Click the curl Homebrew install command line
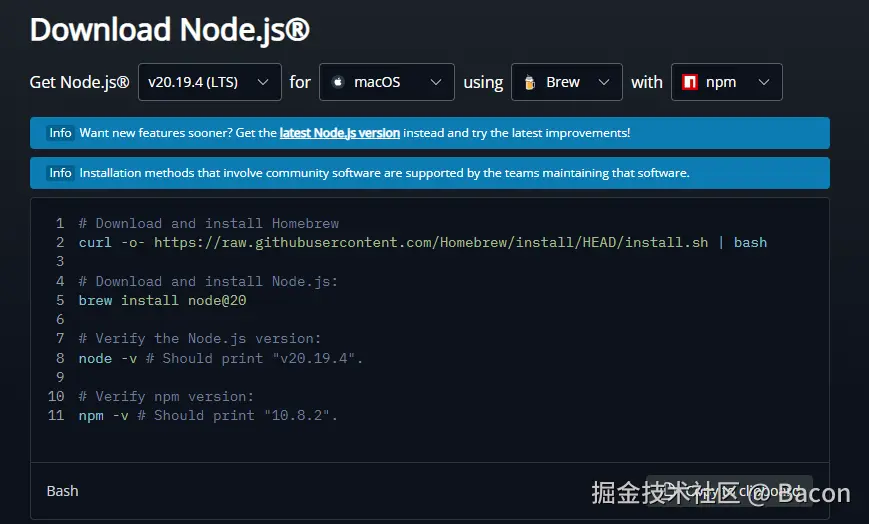This screenshot has width=869, height=524. coord(423,242)
